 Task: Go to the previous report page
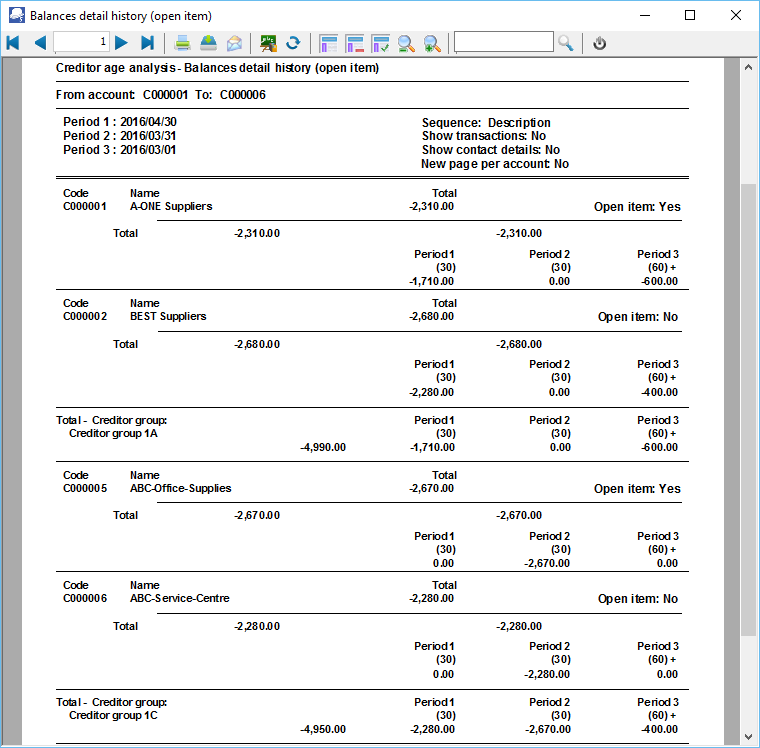point(39,43)
